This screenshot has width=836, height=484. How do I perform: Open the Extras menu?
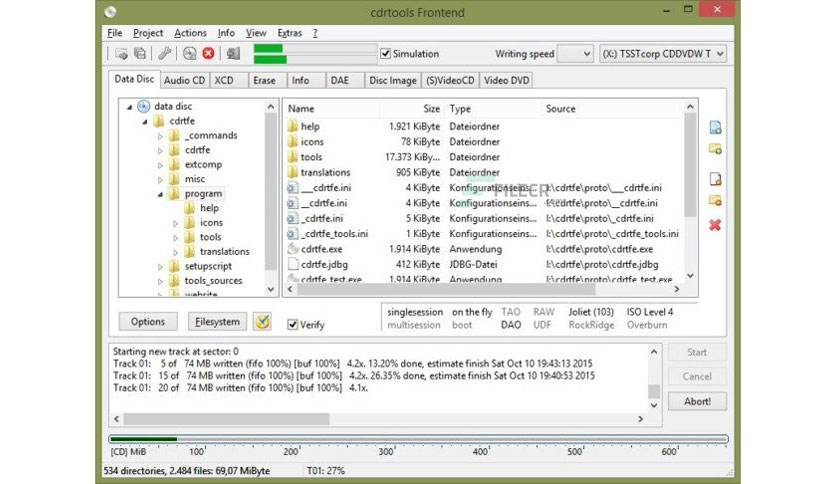click(290, 33)
